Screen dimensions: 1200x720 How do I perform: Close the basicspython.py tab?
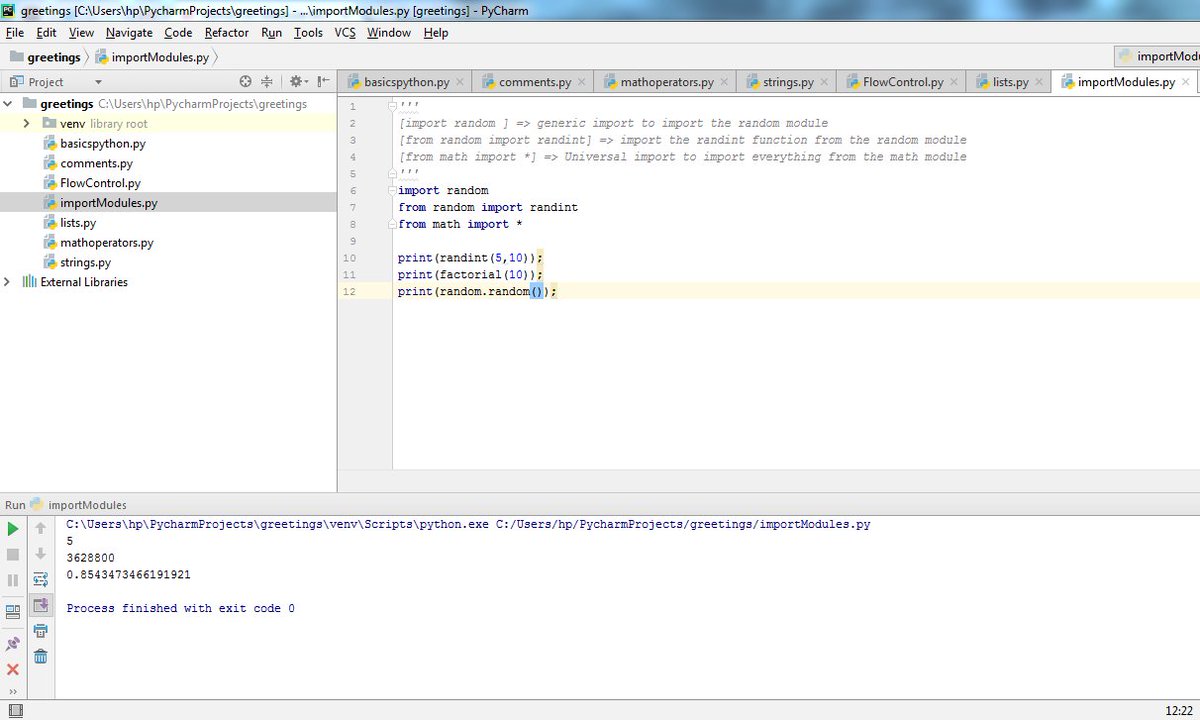pyautogui.click(x=459, y=83)
